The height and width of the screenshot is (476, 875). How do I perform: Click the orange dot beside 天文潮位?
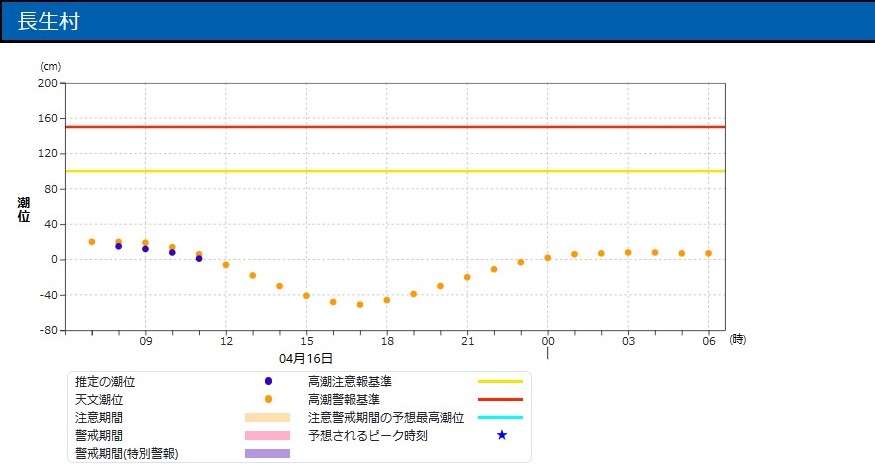[x=268, y=399]
